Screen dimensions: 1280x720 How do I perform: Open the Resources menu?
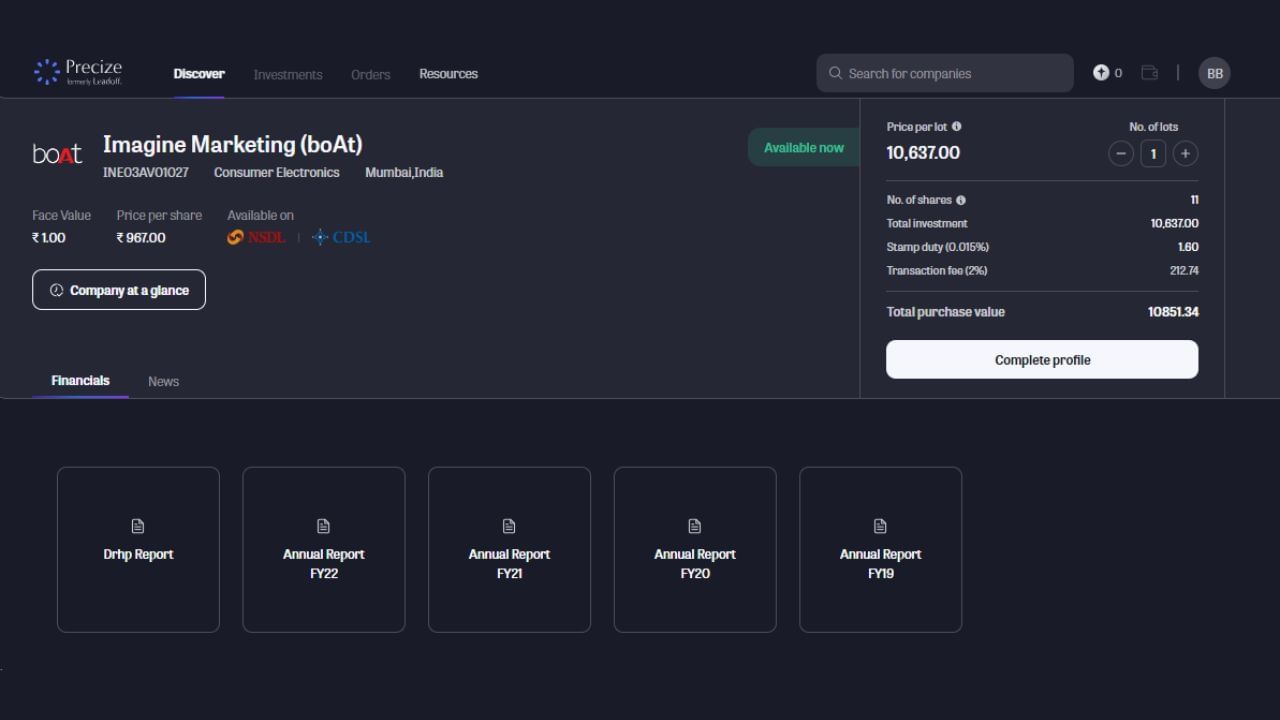(x=448, y=74)
